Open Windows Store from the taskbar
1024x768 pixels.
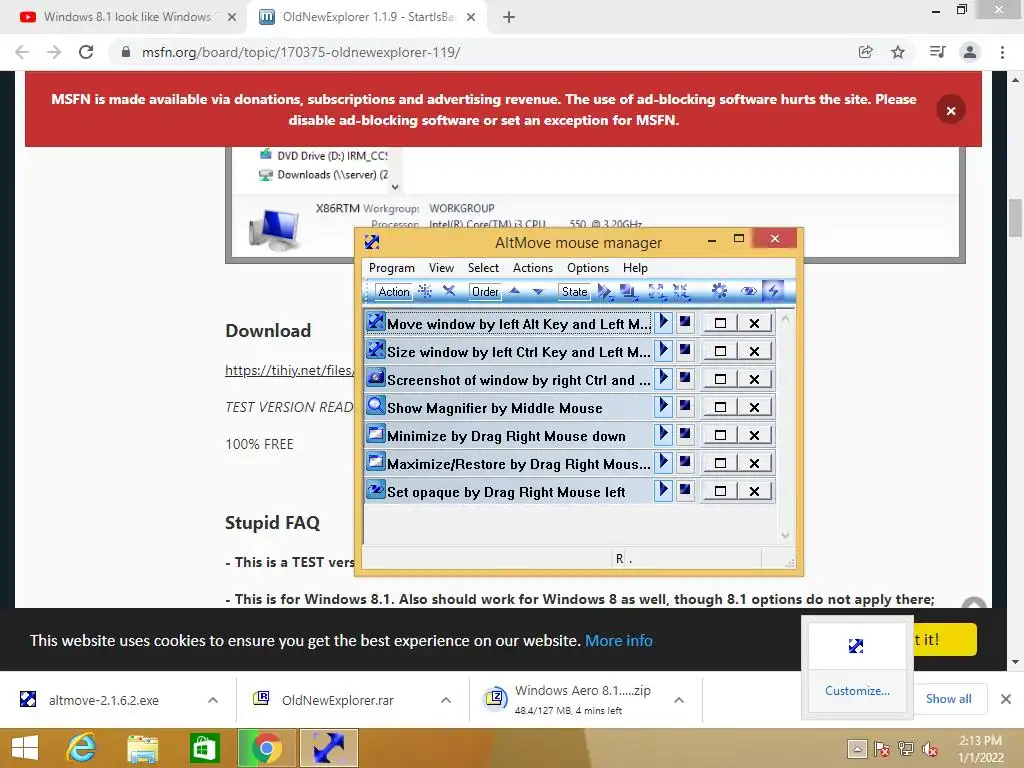tap(204, 748)
